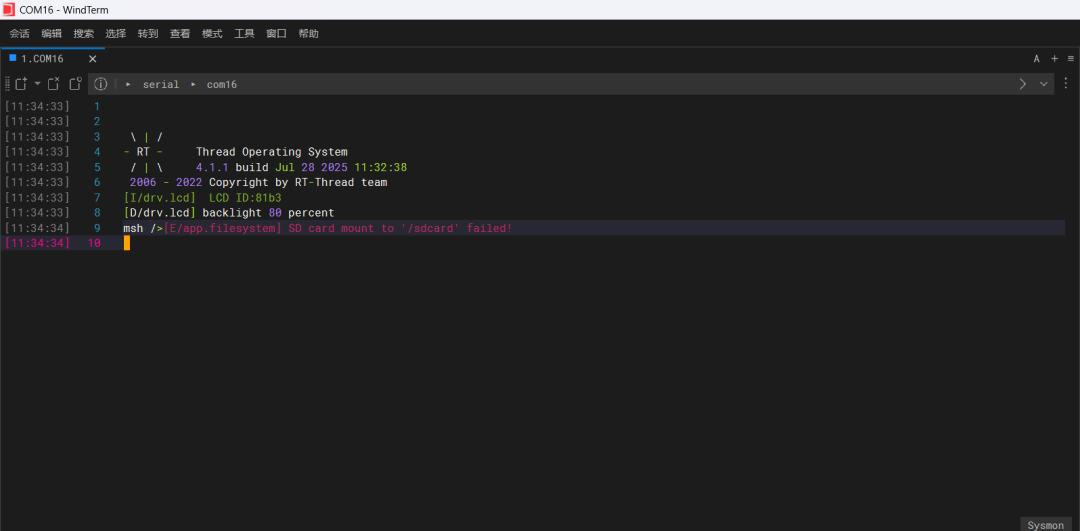Click the reconnect session icon
Image resolution: width=1080 pixels, height=531 pixels.
(75, 84)
